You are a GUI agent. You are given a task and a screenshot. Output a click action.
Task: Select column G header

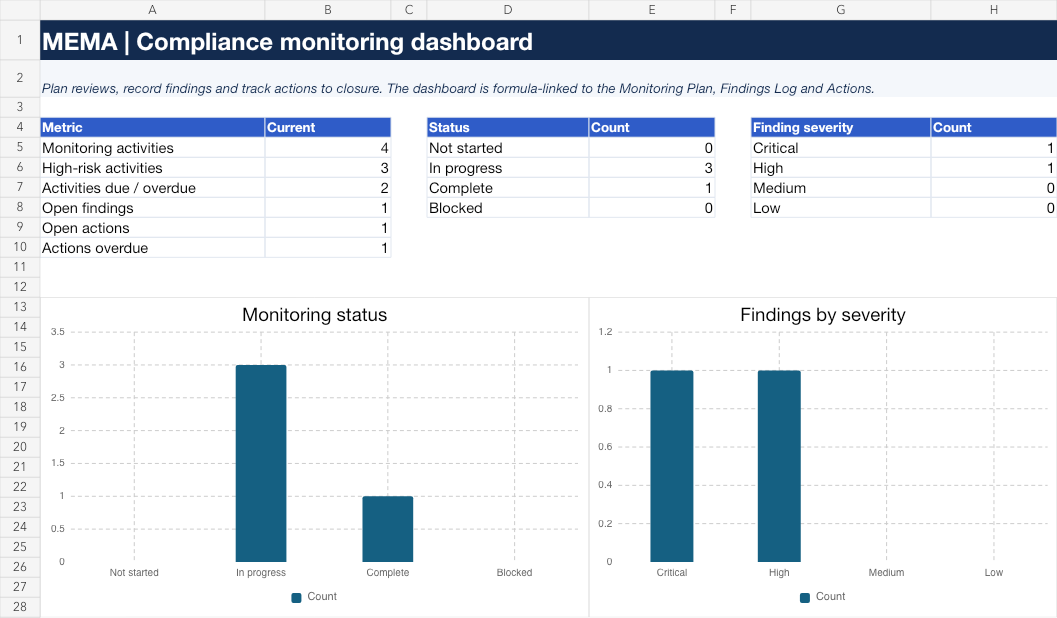point(841,9)
